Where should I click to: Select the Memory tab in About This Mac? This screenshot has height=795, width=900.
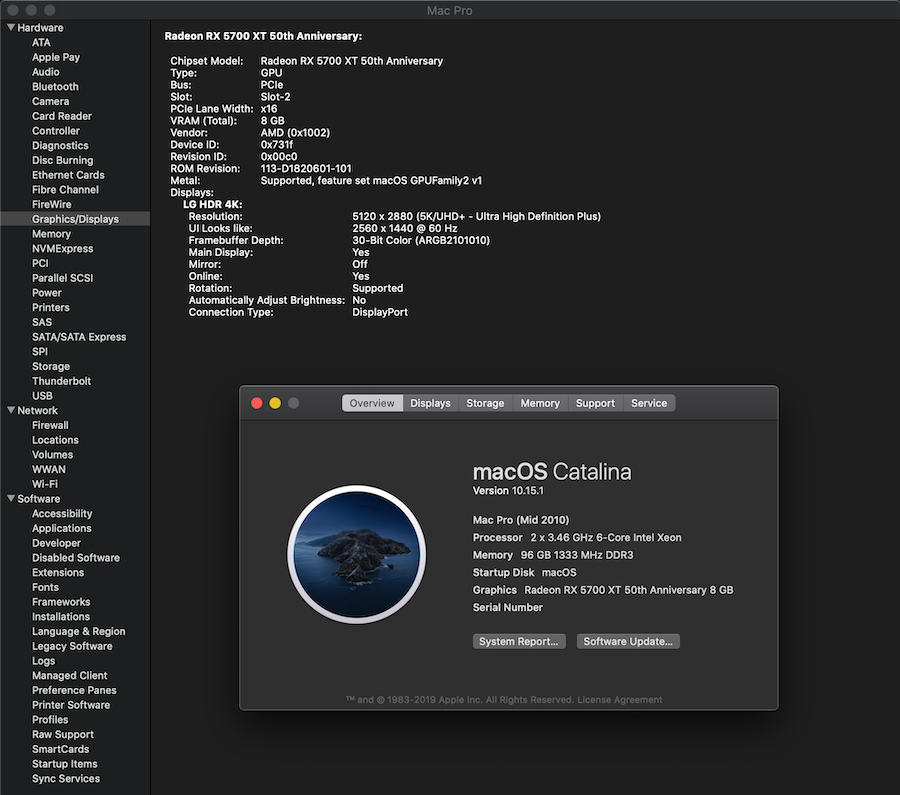tap(540, 403)
